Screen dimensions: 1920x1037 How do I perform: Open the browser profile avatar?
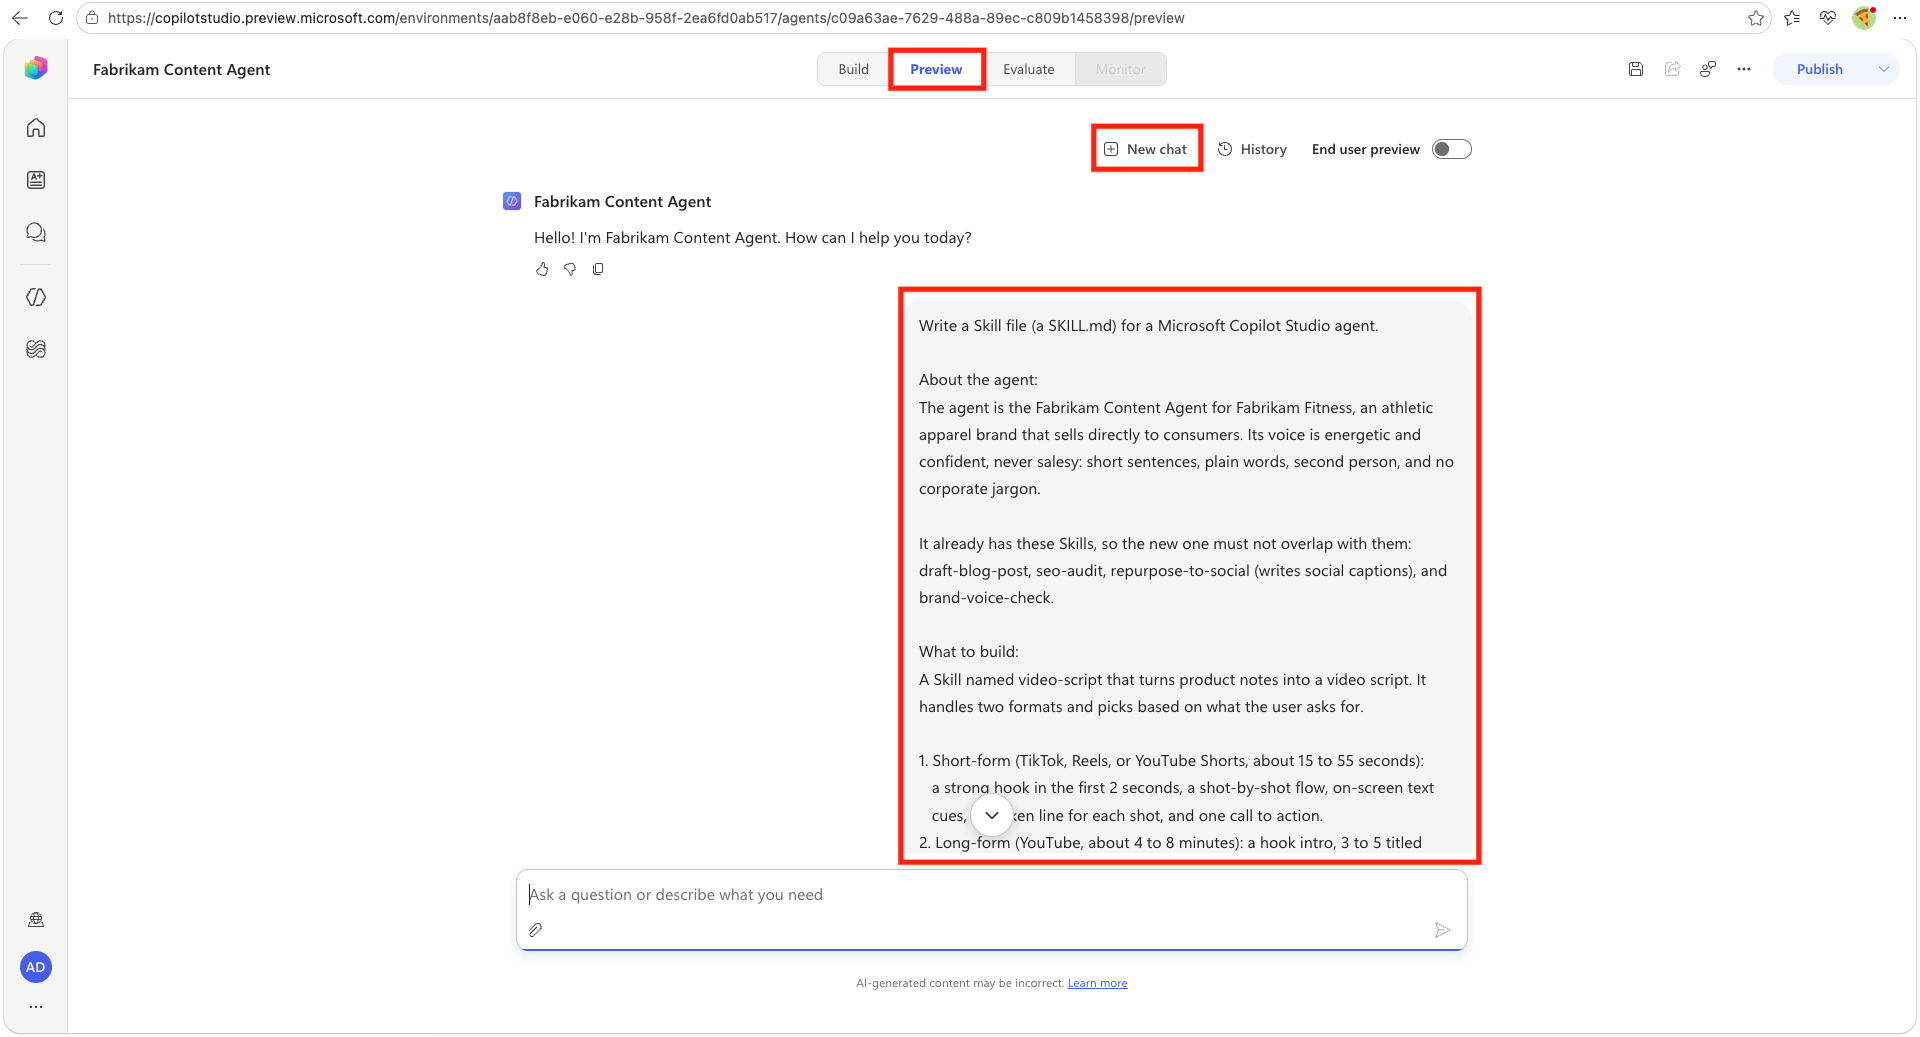pyautogui.click(x=1864, y=18)
